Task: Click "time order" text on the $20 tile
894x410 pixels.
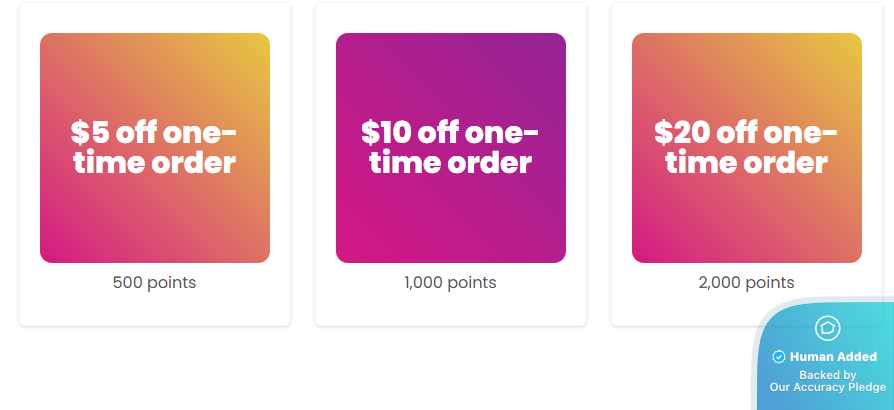Action: click(x=747, y=163)
